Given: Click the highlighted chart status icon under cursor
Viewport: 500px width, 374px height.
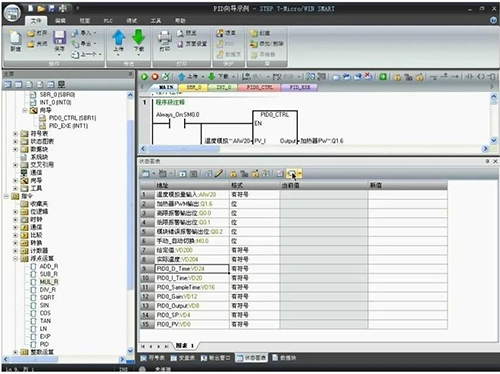Looking at the screenshot, I should click(x=292, y=173).
